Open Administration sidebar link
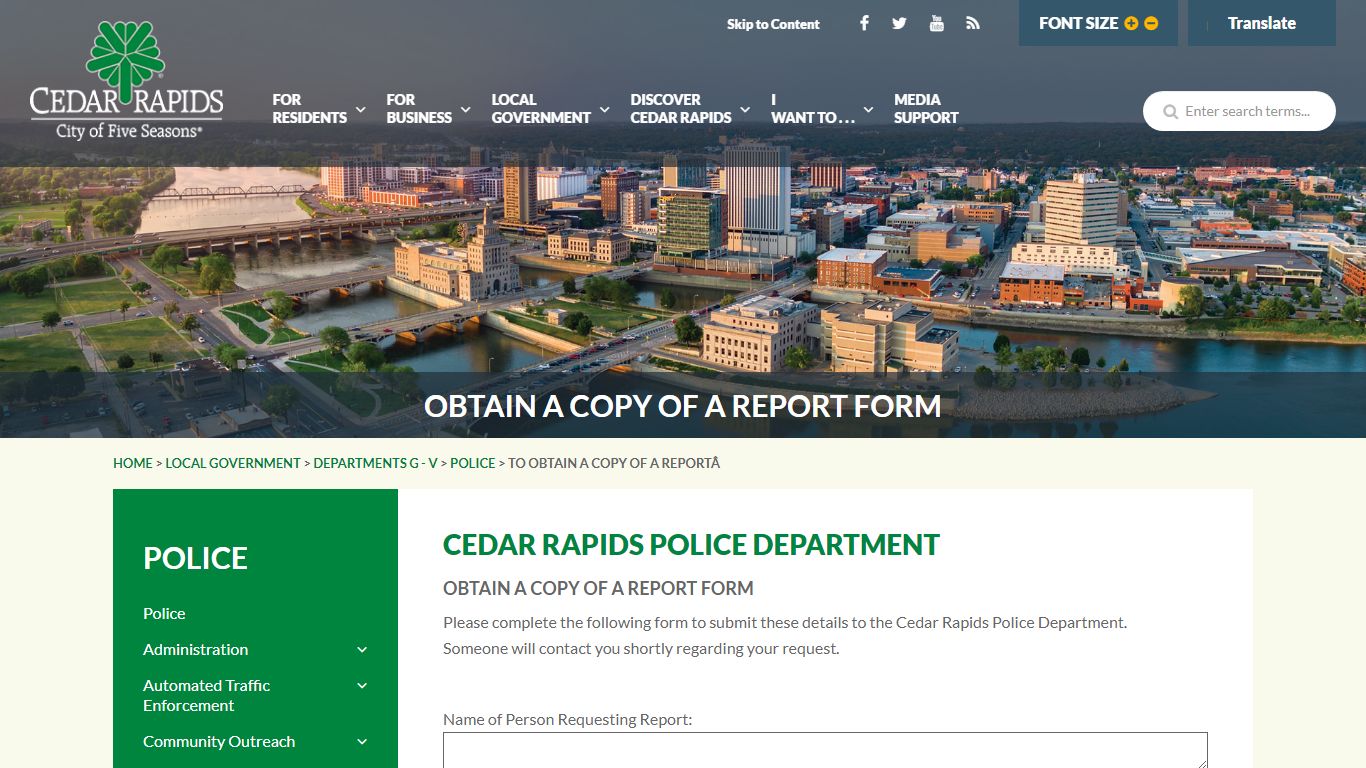Screen dimensions: 1366x768 click(x=195, y=650)
